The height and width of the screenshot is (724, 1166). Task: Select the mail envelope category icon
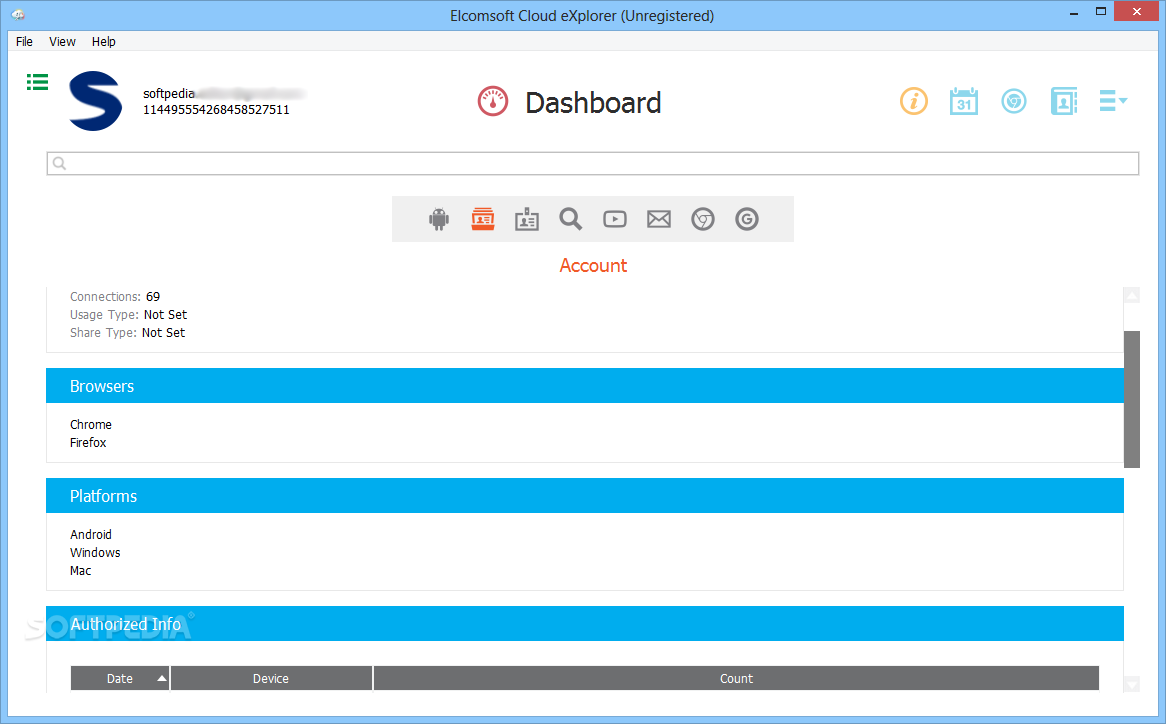pyautogui.click(x=659, y=219)
